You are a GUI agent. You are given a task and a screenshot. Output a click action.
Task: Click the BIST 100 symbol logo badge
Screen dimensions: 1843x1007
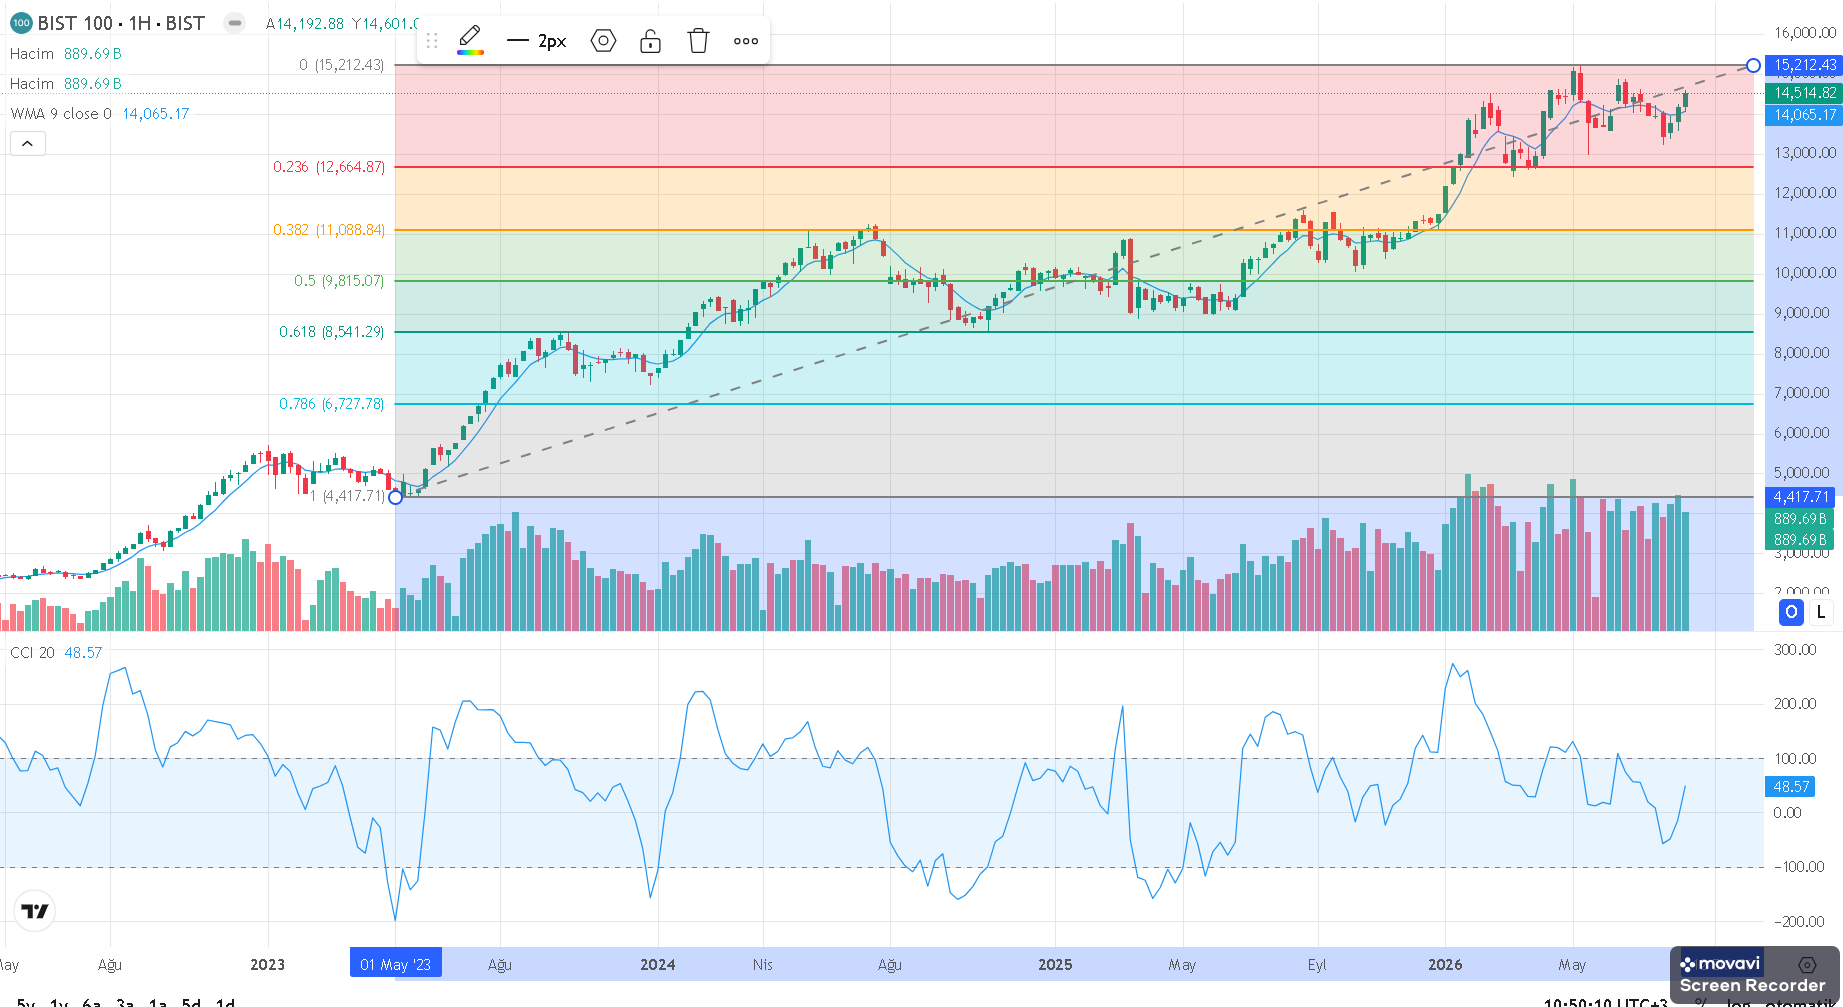21,23
